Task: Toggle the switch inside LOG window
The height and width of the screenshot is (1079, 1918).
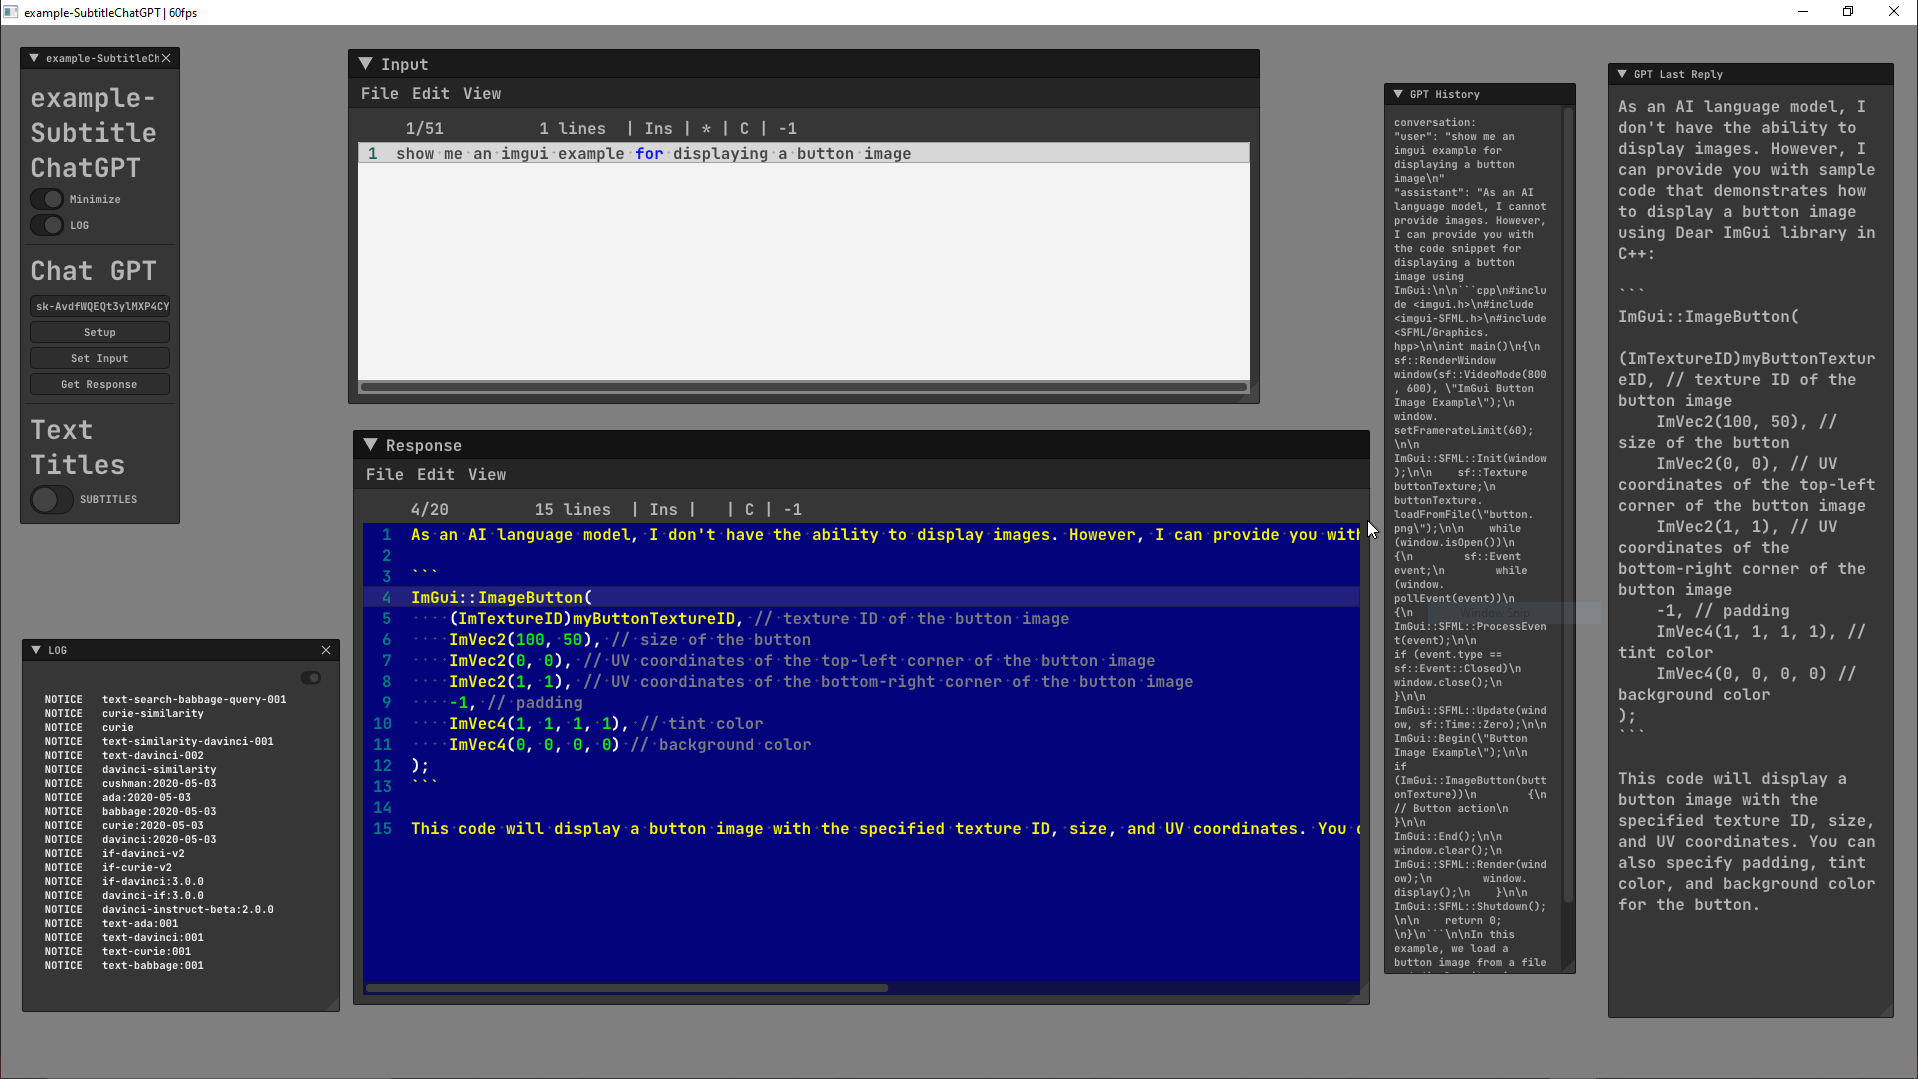Action: [311, 678]
